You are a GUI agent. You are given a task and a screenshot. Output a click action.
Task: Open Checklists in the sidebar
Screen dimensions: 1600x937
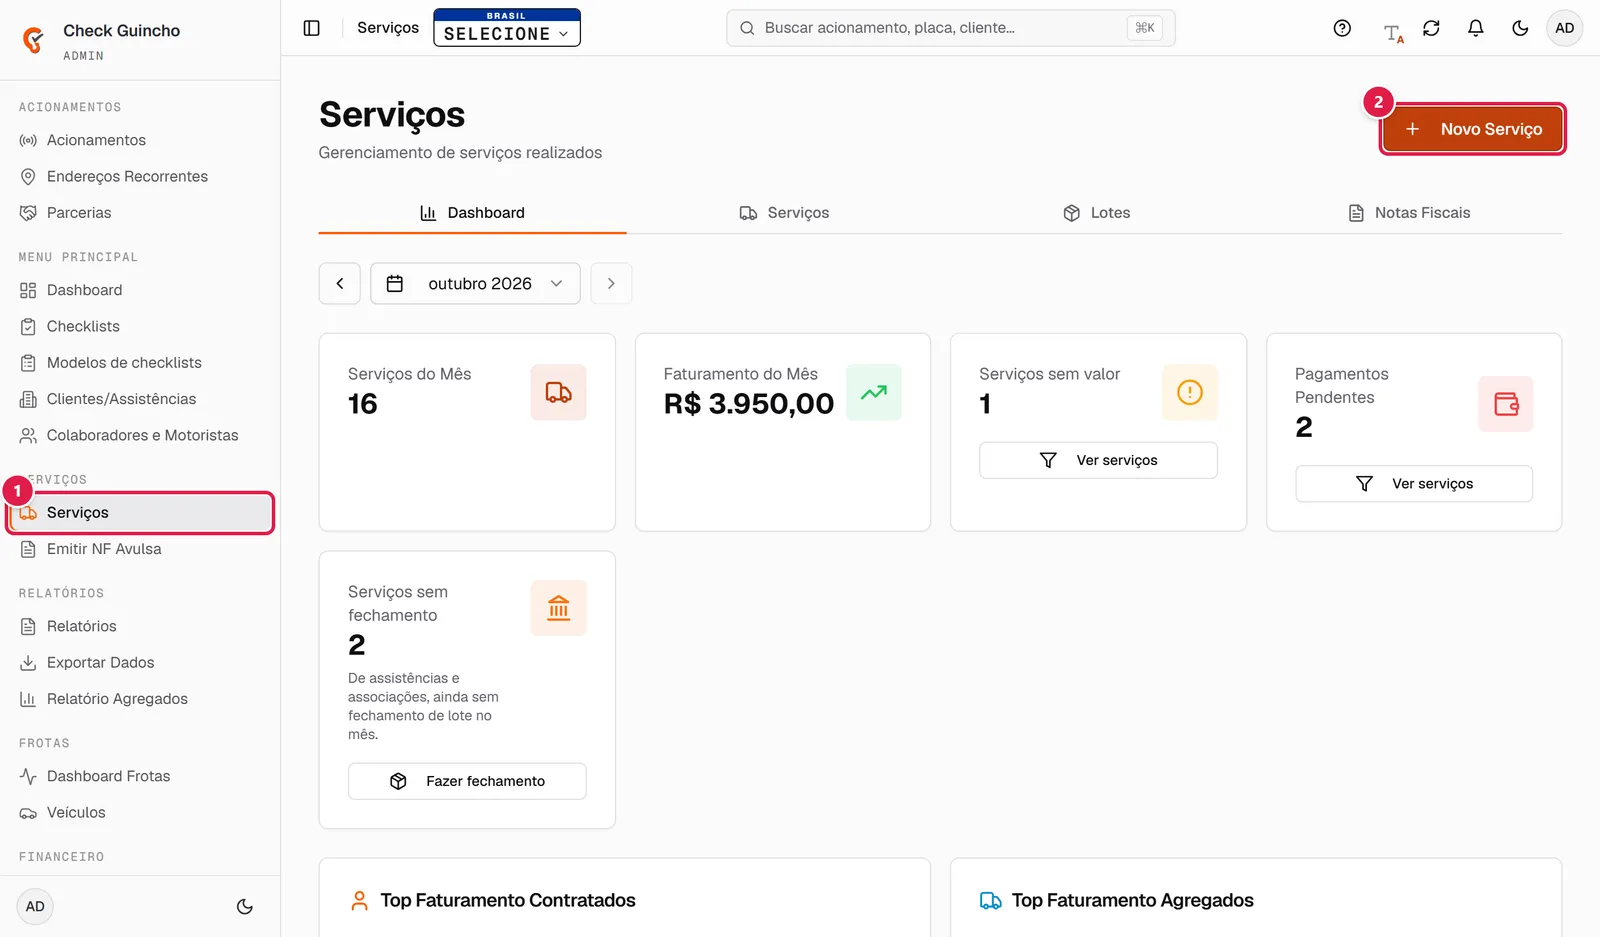tap(140, 327)
